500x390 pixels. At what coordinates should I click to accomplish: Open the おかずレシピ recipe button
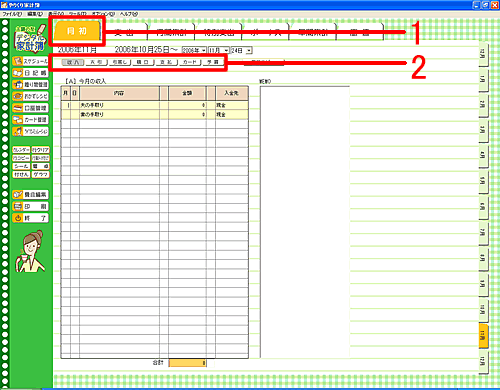[x=30, y=96]
